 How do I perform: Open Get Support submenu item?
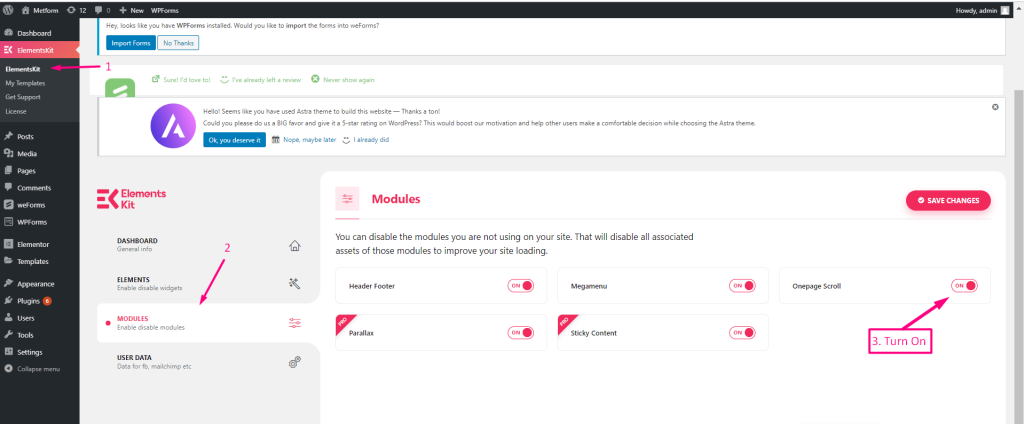coord(23,97)
